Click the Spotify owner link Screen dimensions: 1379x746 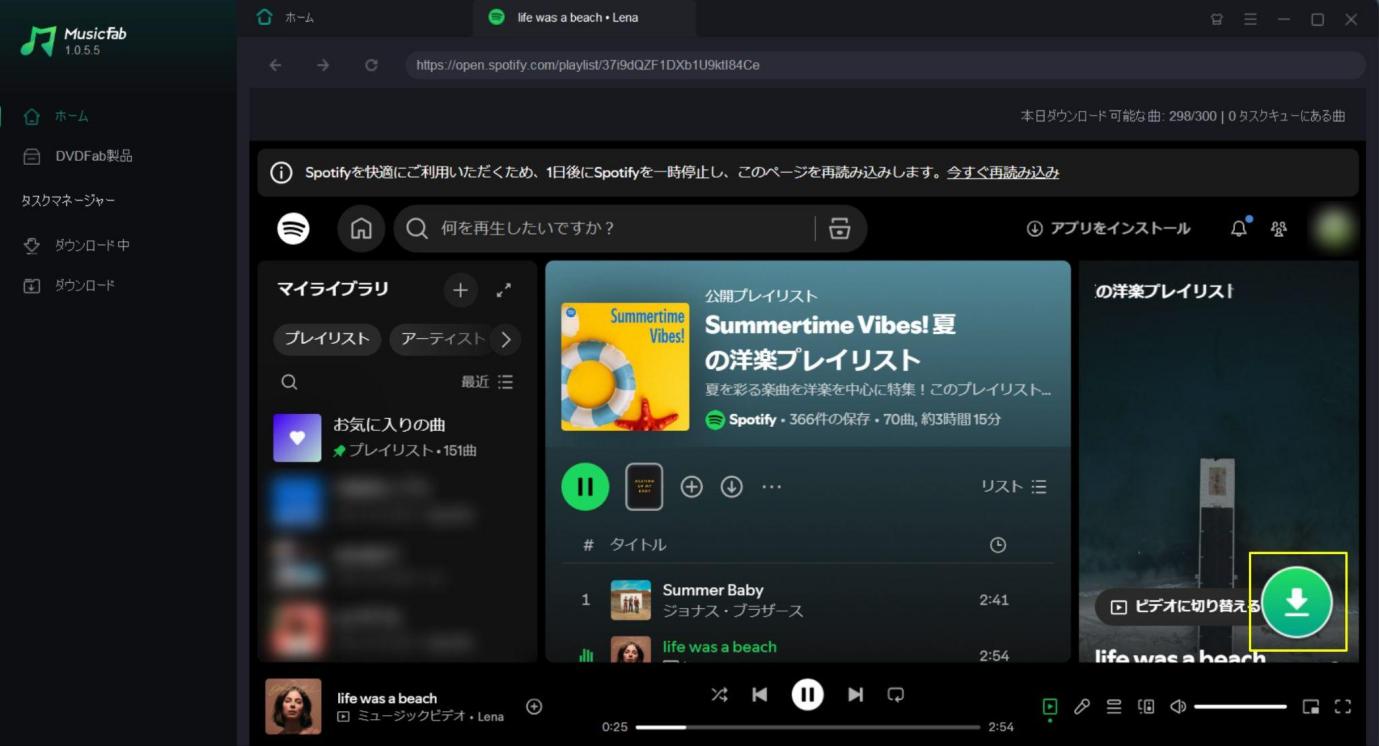tap(752, 420)
